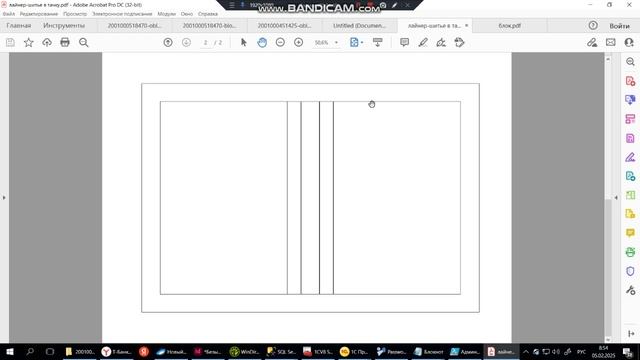The image size is (640, 360).
Task: Collapse the right tools pane arrow
Action: (x=616, y=198)
